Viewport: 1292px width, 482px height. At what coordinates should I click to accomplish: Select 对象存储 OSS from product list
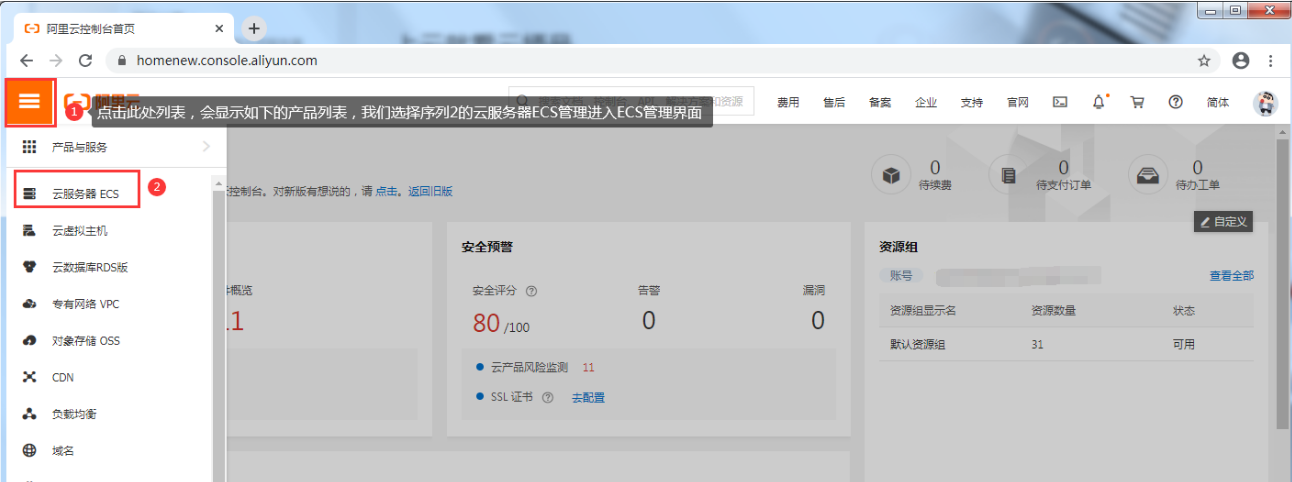tap(85, 341)
